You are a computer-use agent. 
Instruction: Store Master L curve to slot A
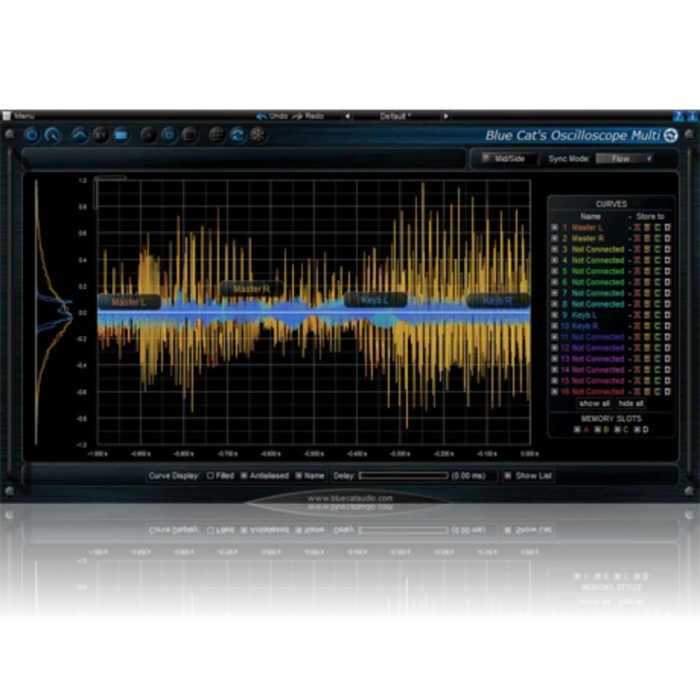(x=637, y=228)
